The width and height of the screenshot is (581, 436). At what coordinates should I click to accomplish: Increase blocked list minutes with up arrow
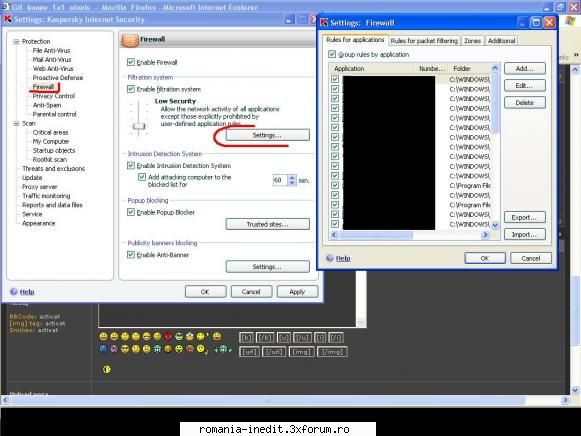point(292,178)
